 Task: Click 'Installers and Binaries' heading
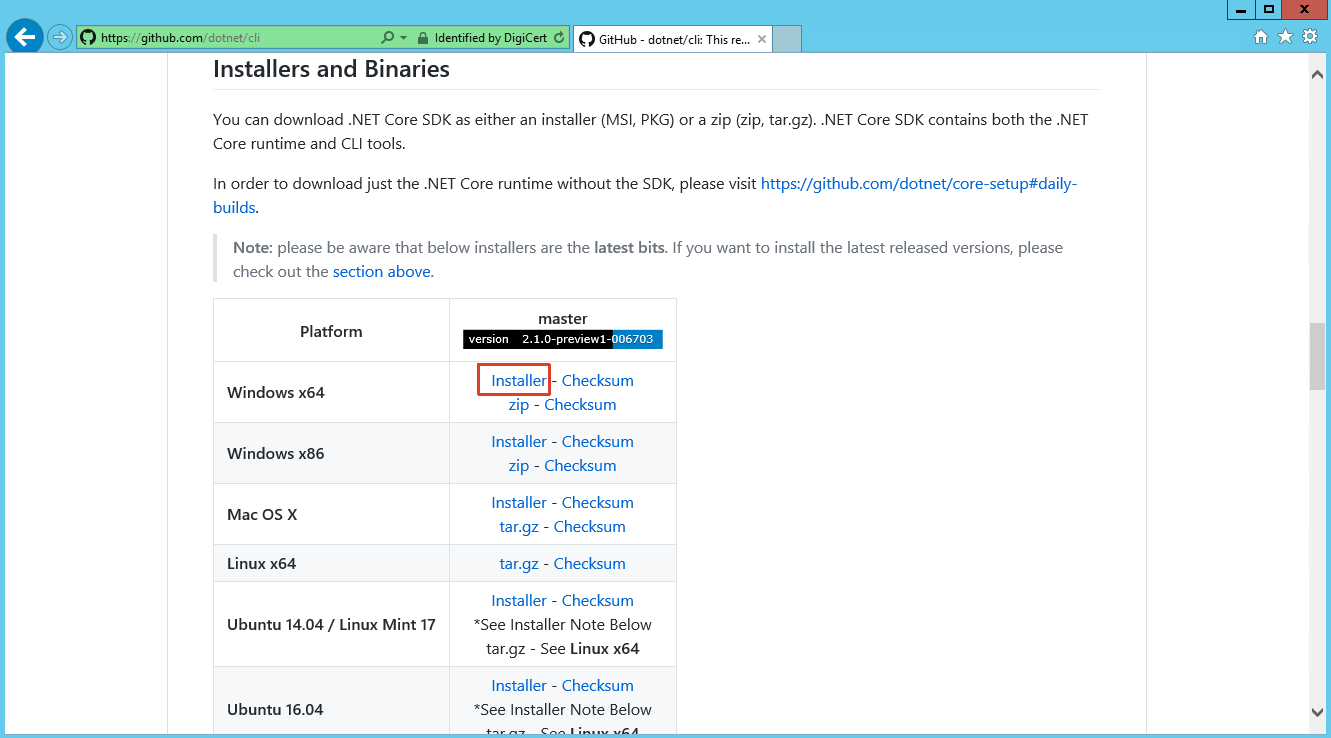point(331,69)
